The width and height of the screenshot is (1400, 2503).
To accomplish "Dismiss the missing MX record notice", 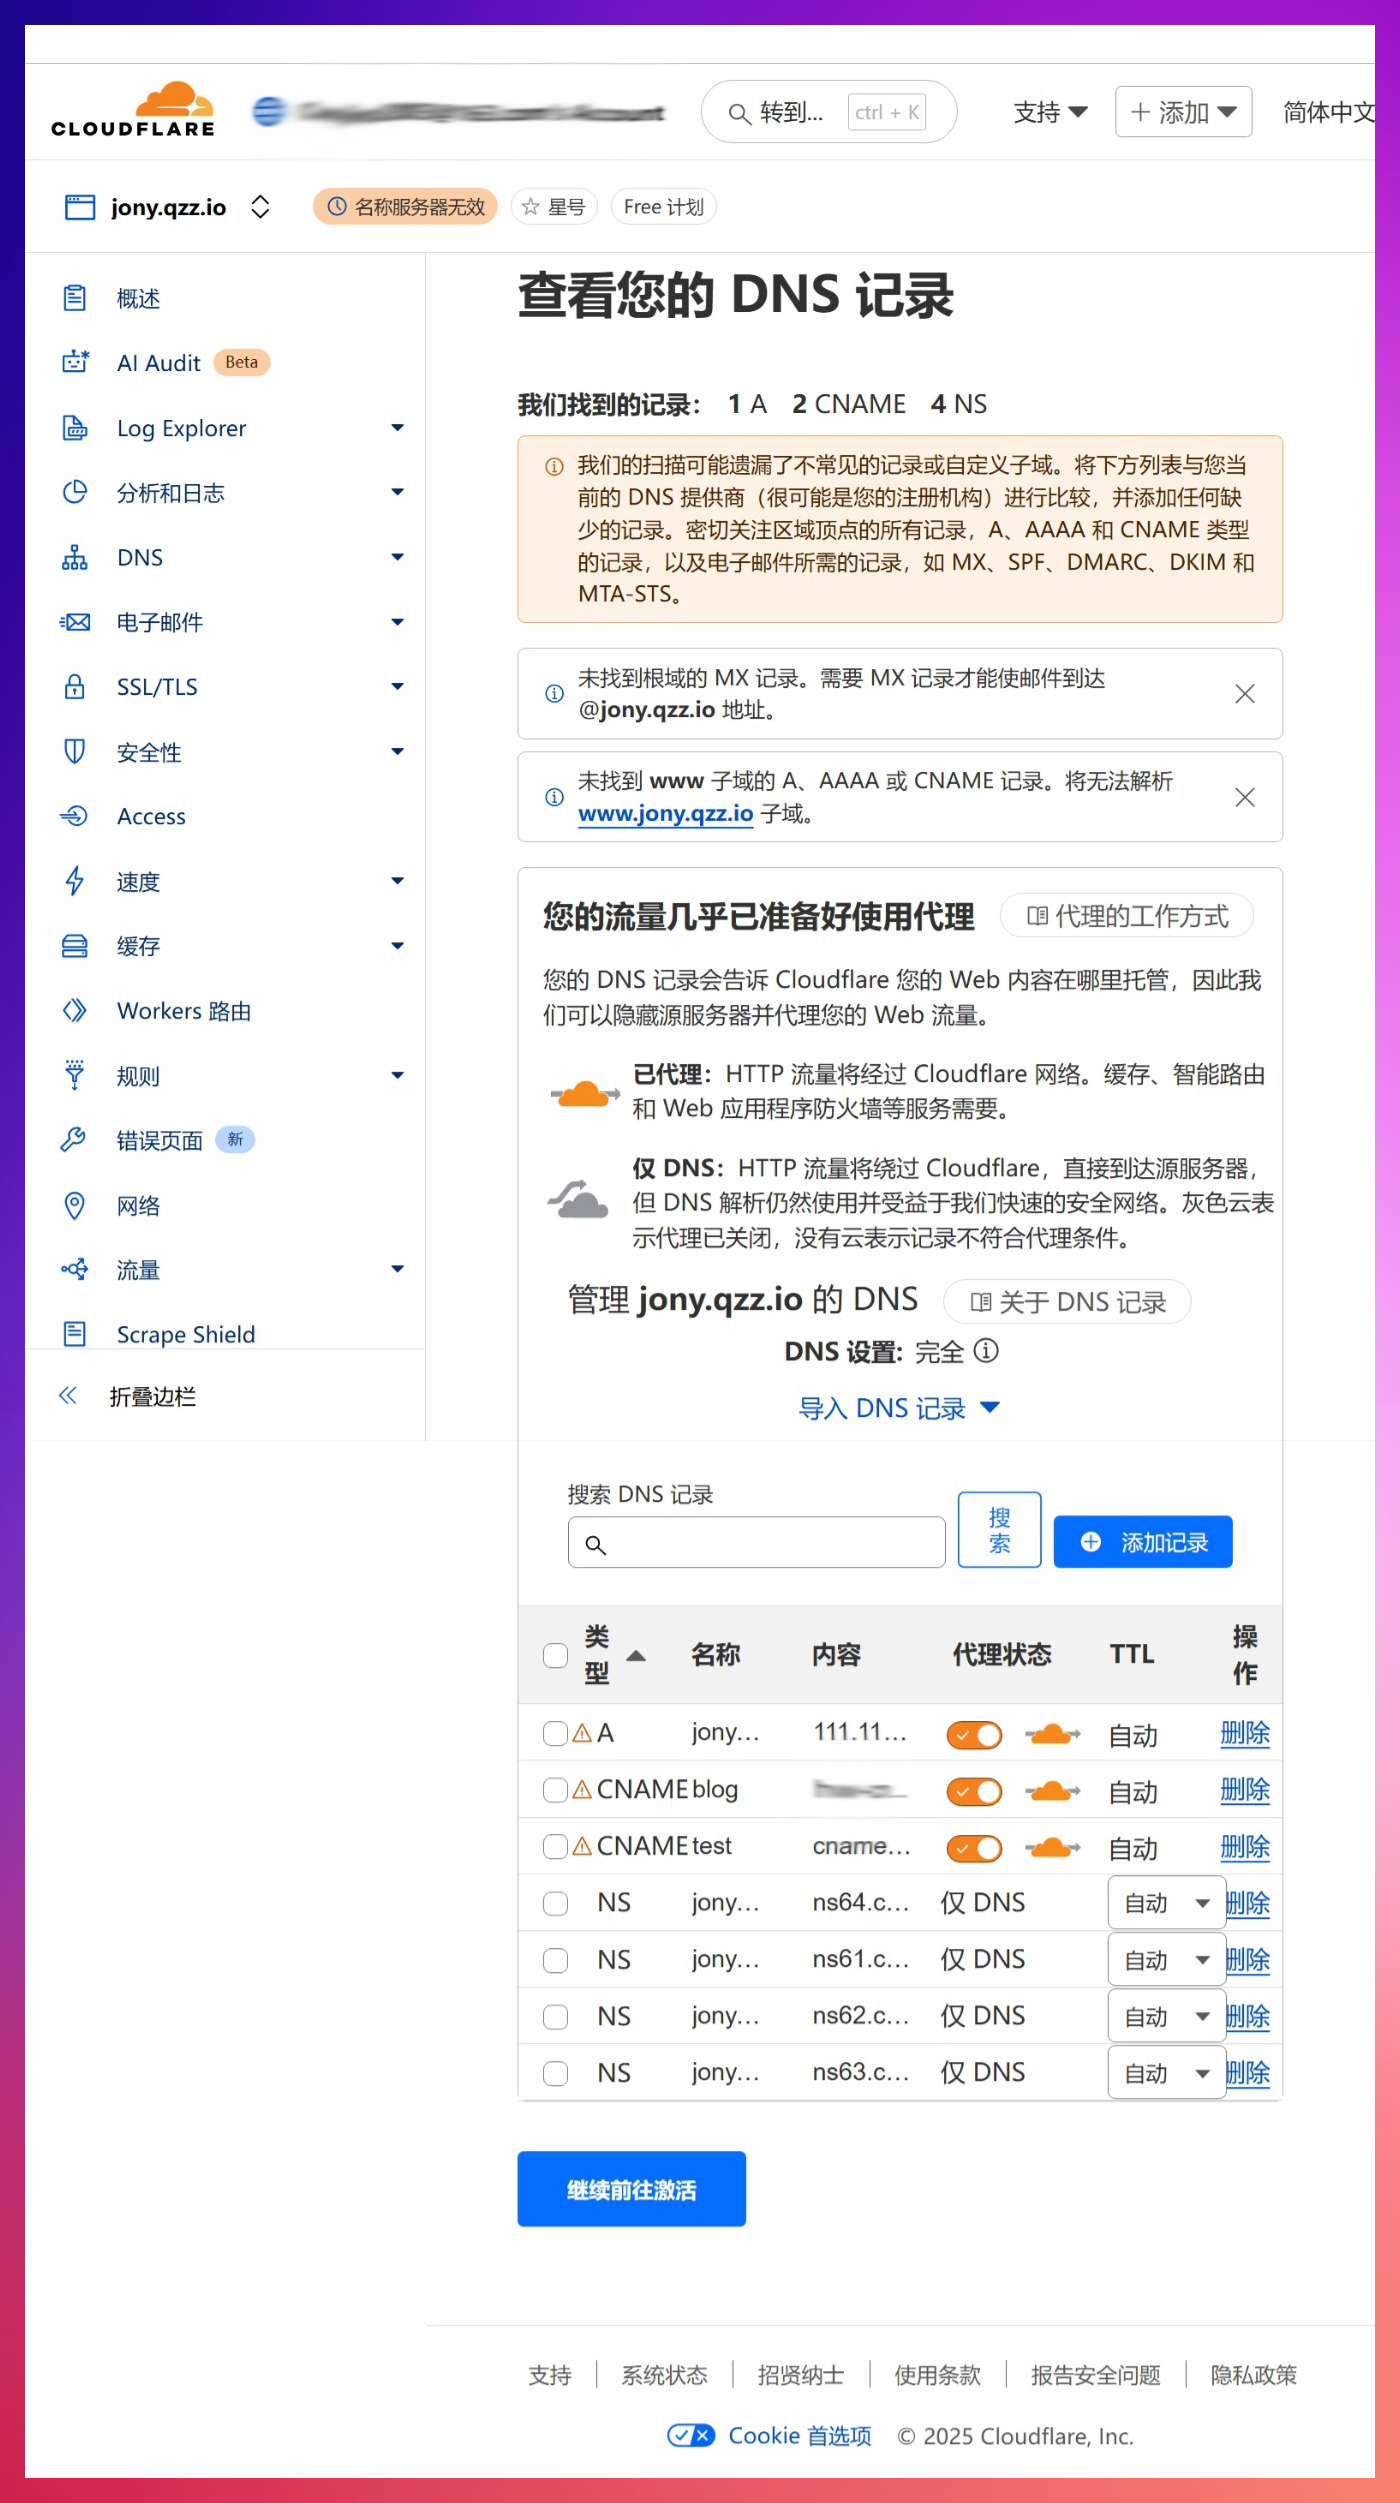I will pyautogui.click(x=1244, y=694).
